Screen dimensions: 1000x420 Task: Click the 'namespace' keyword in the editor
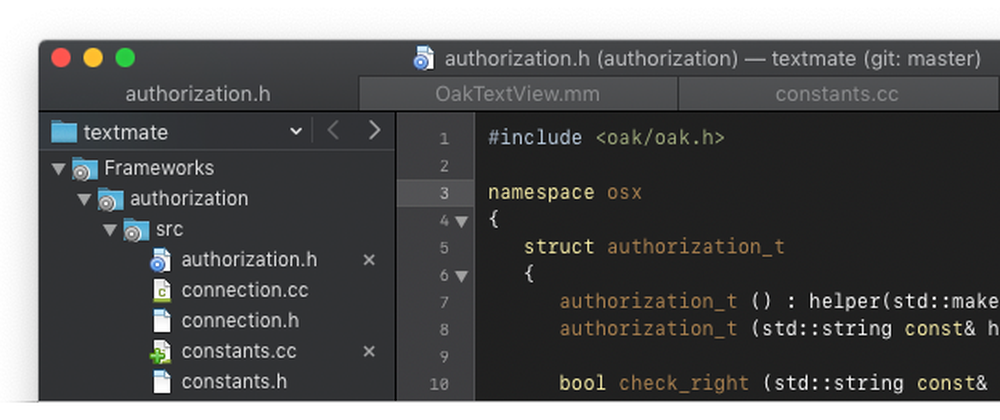(x=541, y=192)
